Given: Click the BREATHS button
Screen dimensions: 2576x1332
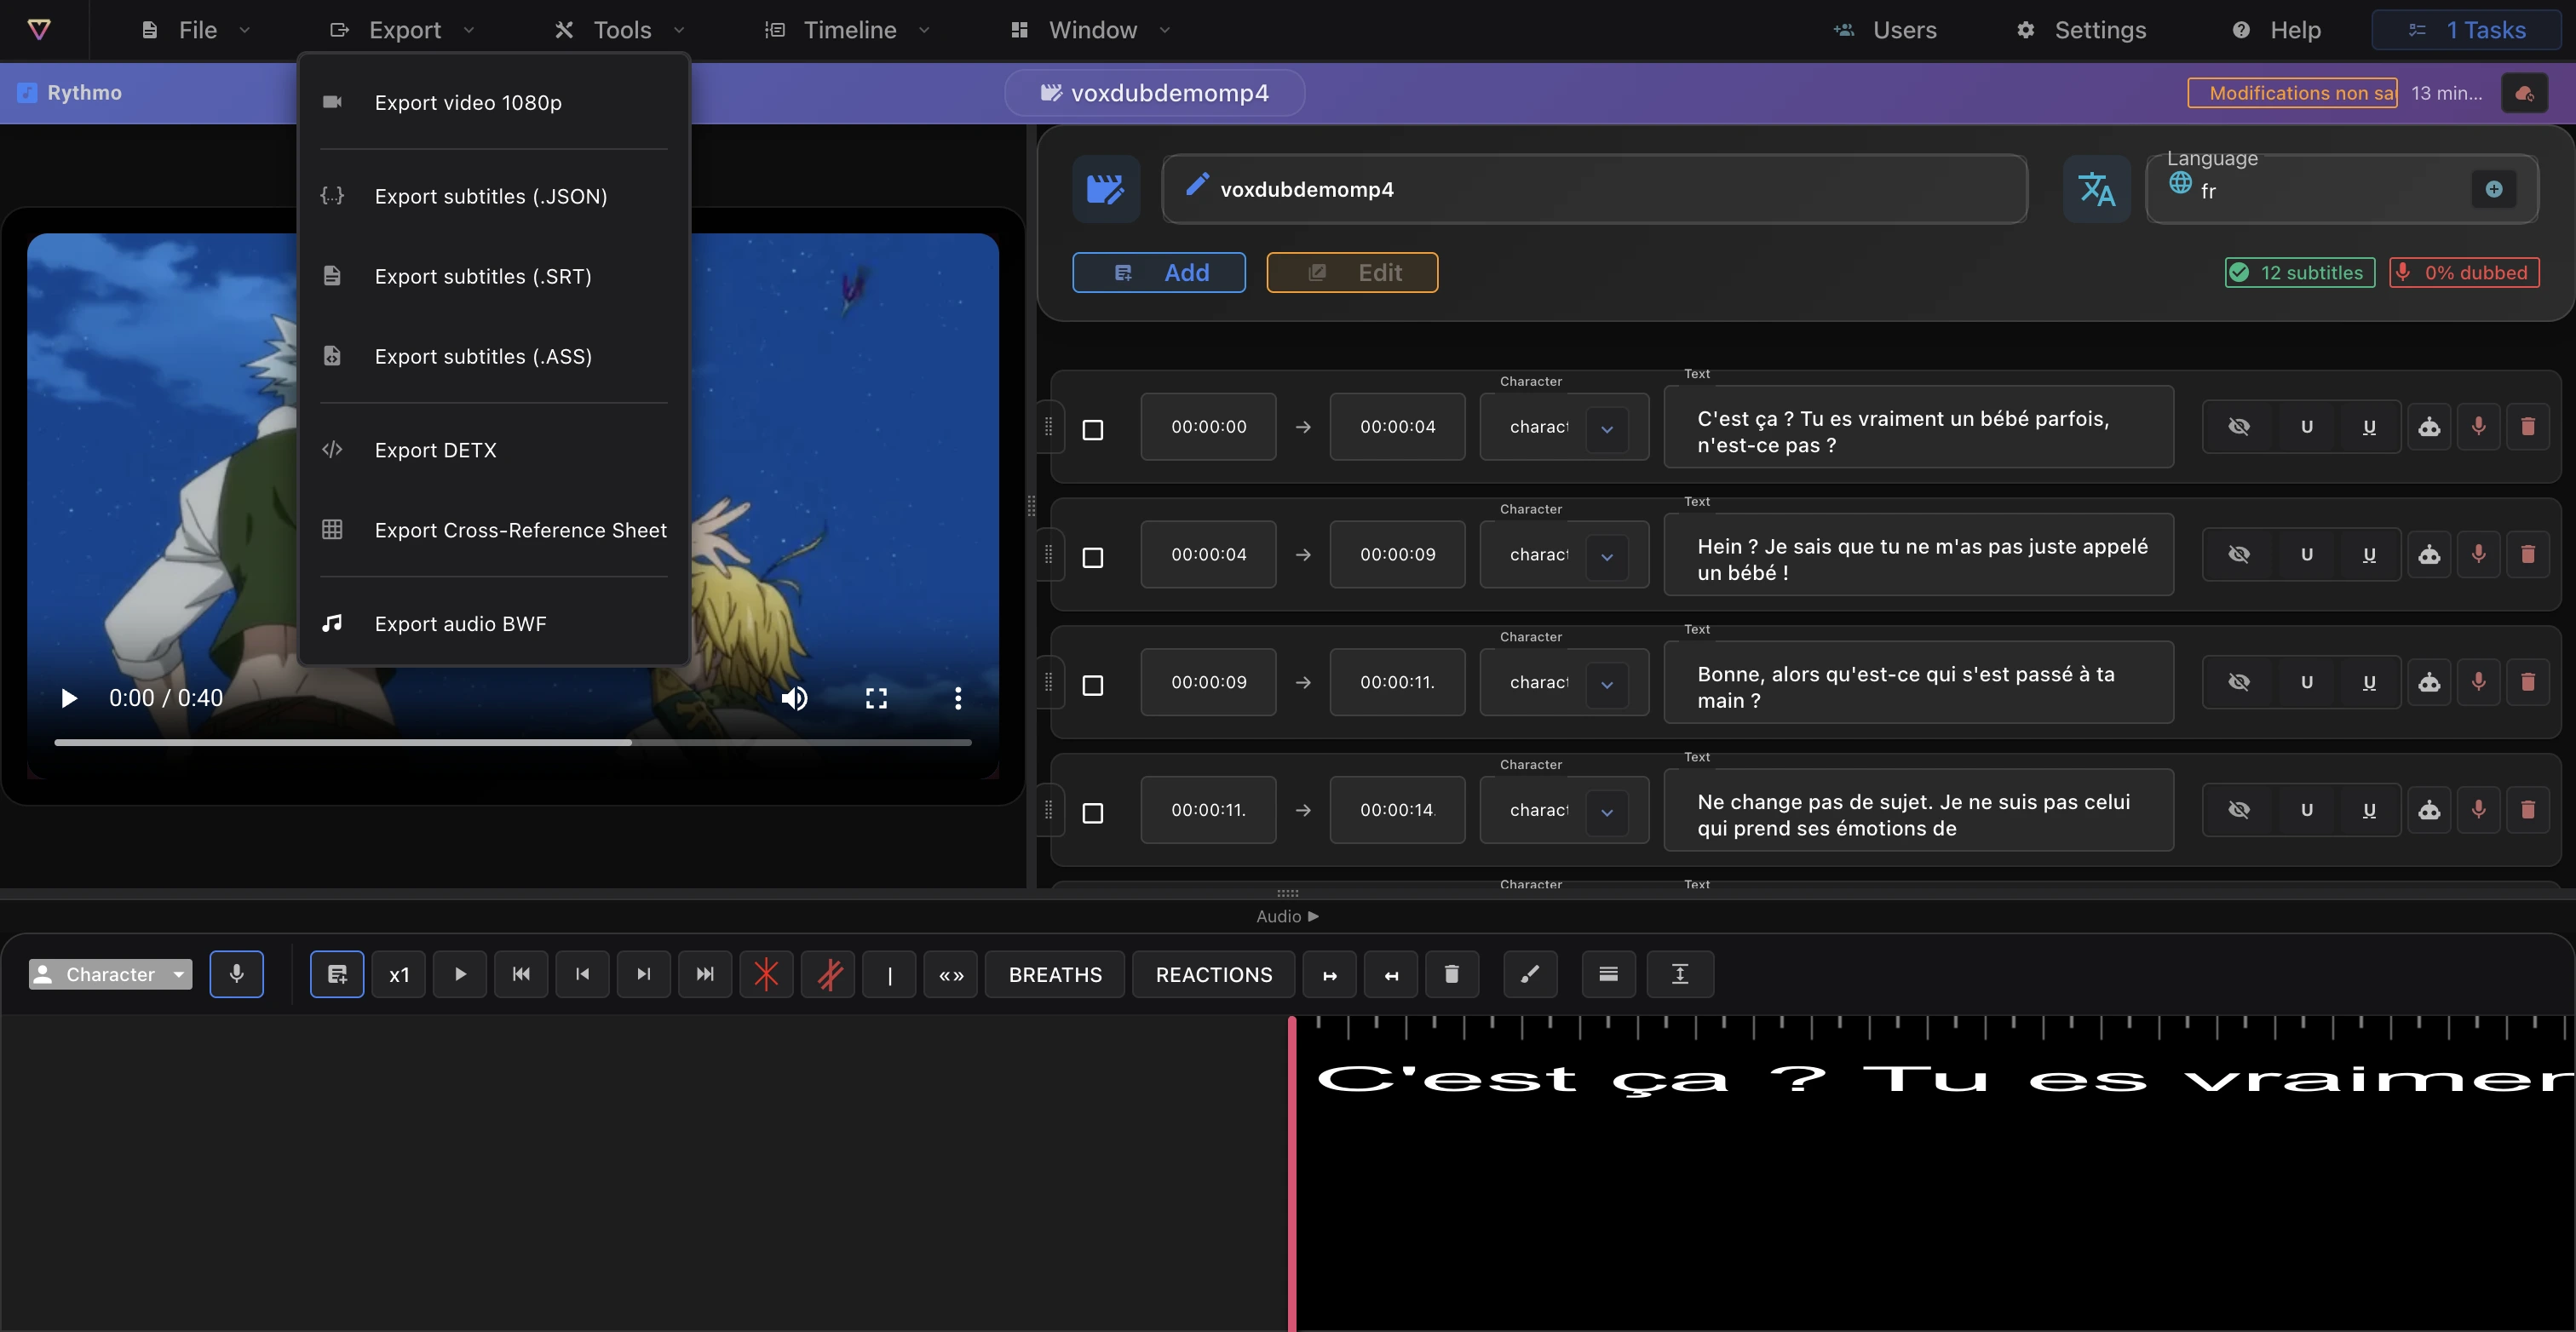Looking at the screenshot, I should [x=1055, y=974].
